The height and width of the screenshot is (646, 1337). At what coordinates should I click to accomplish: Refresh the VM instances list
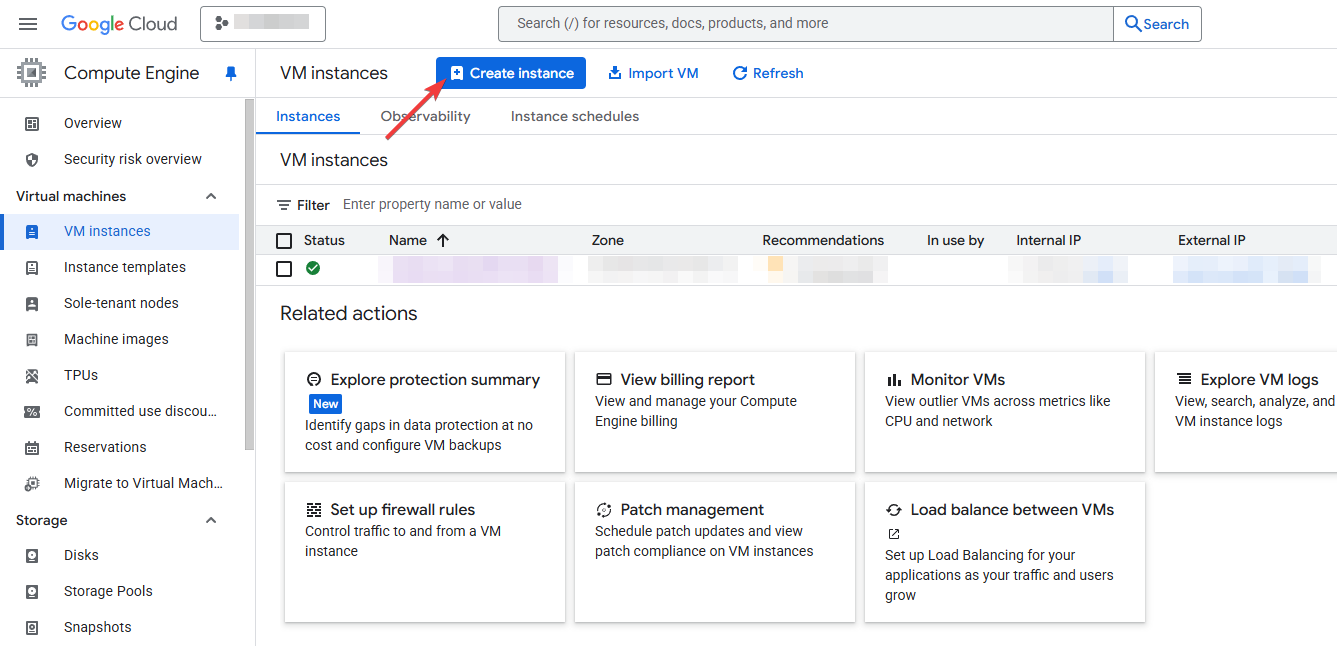tap(768, 73)
